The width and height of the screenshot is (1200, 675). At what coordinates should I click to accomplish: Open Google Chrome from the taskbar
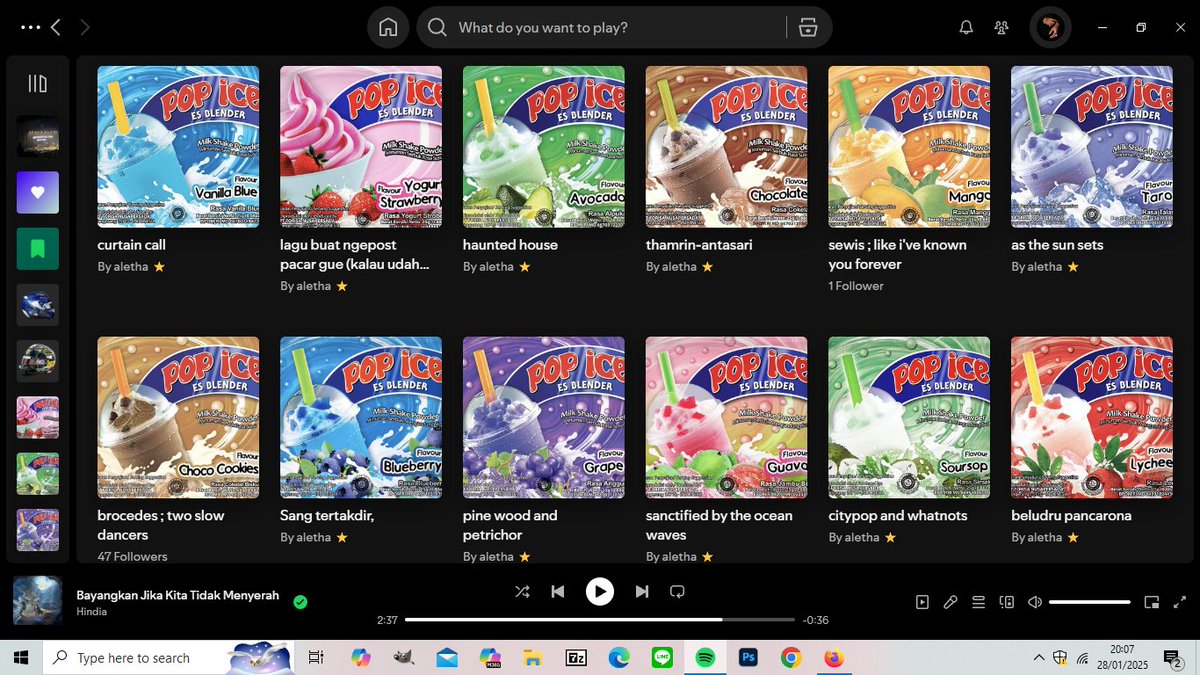pyautogui.click(x=791, y=658)
